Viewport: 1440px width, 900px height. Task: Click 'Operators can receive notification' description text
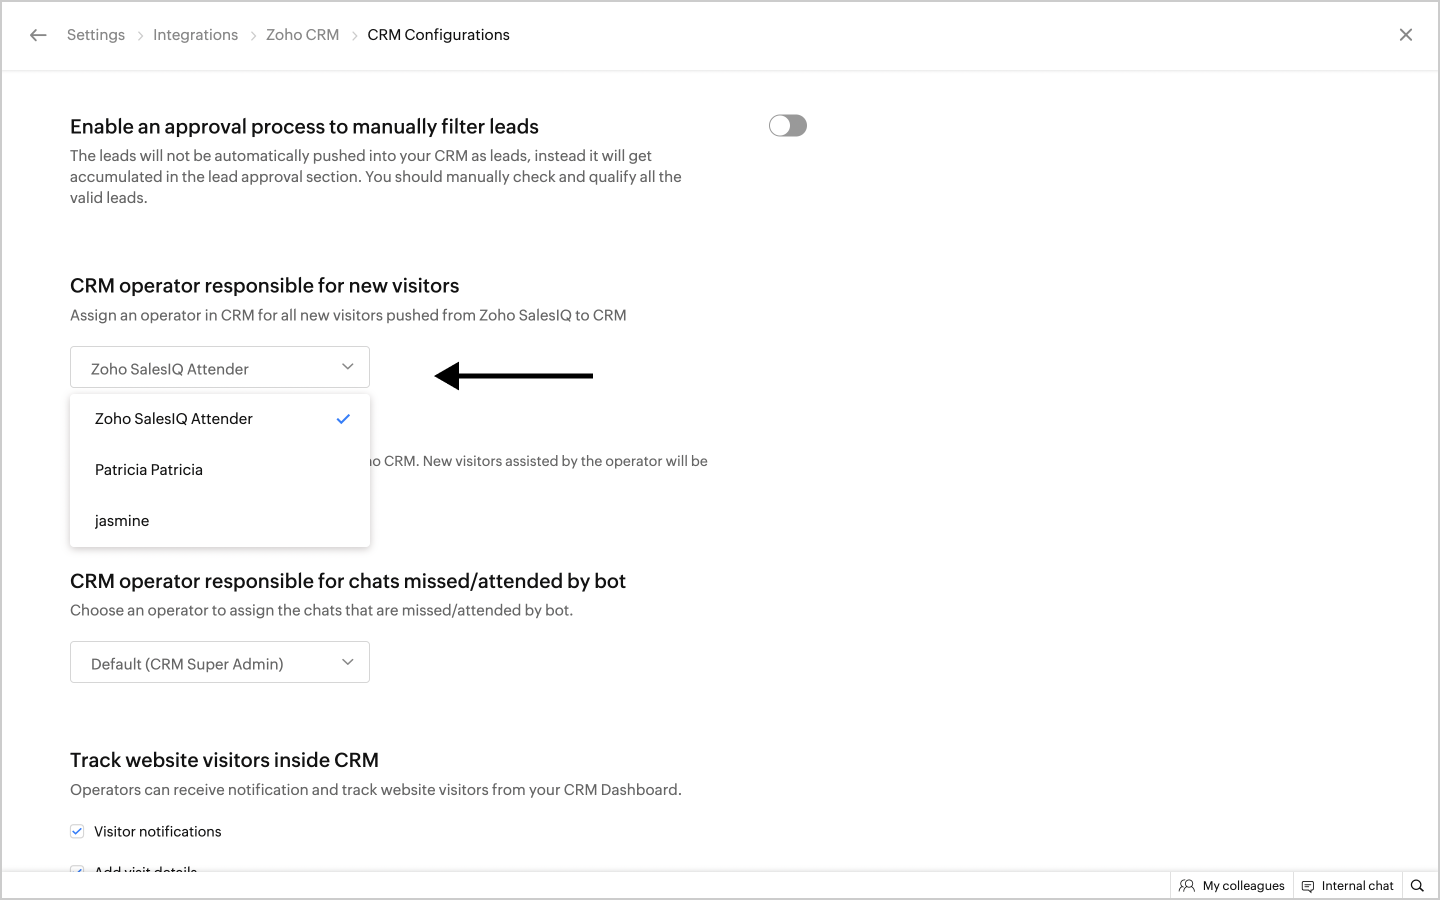coord(376,790)
